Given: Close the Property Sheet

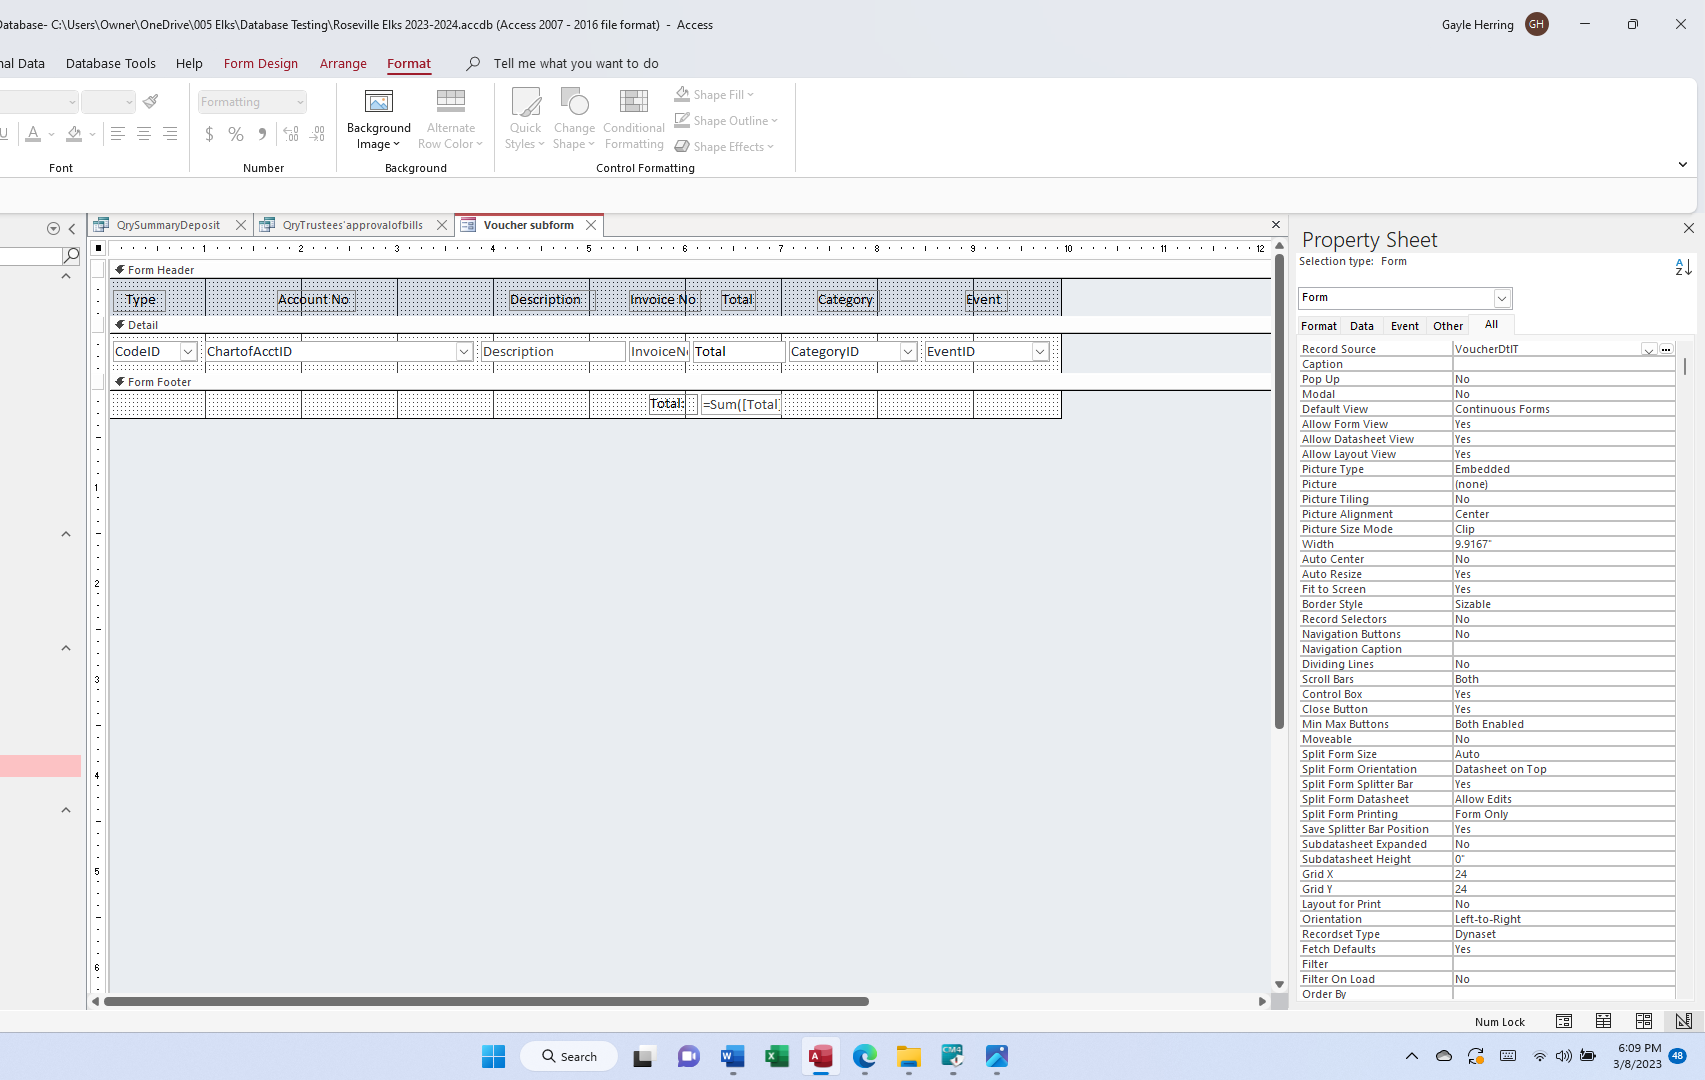Looking at the screenshot, I should (1688, 228).
